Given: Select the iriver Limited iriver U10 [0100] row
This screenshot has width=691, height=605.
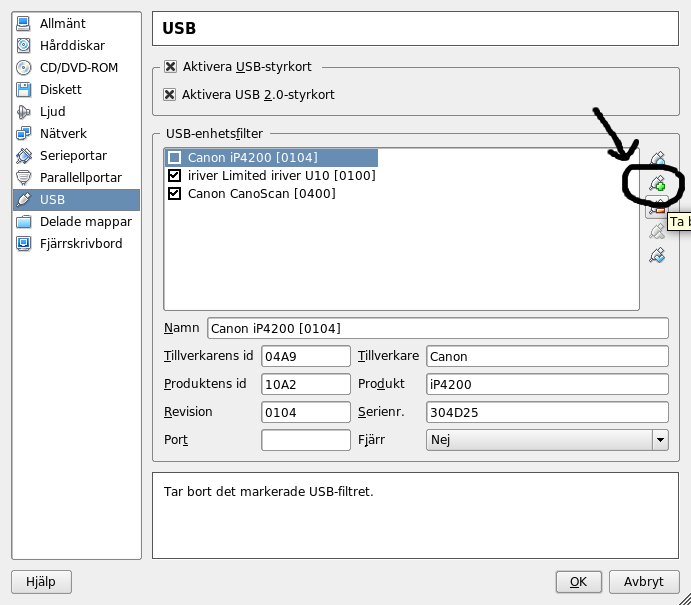Looking at the screenshot, I should [x=271, y=175].
